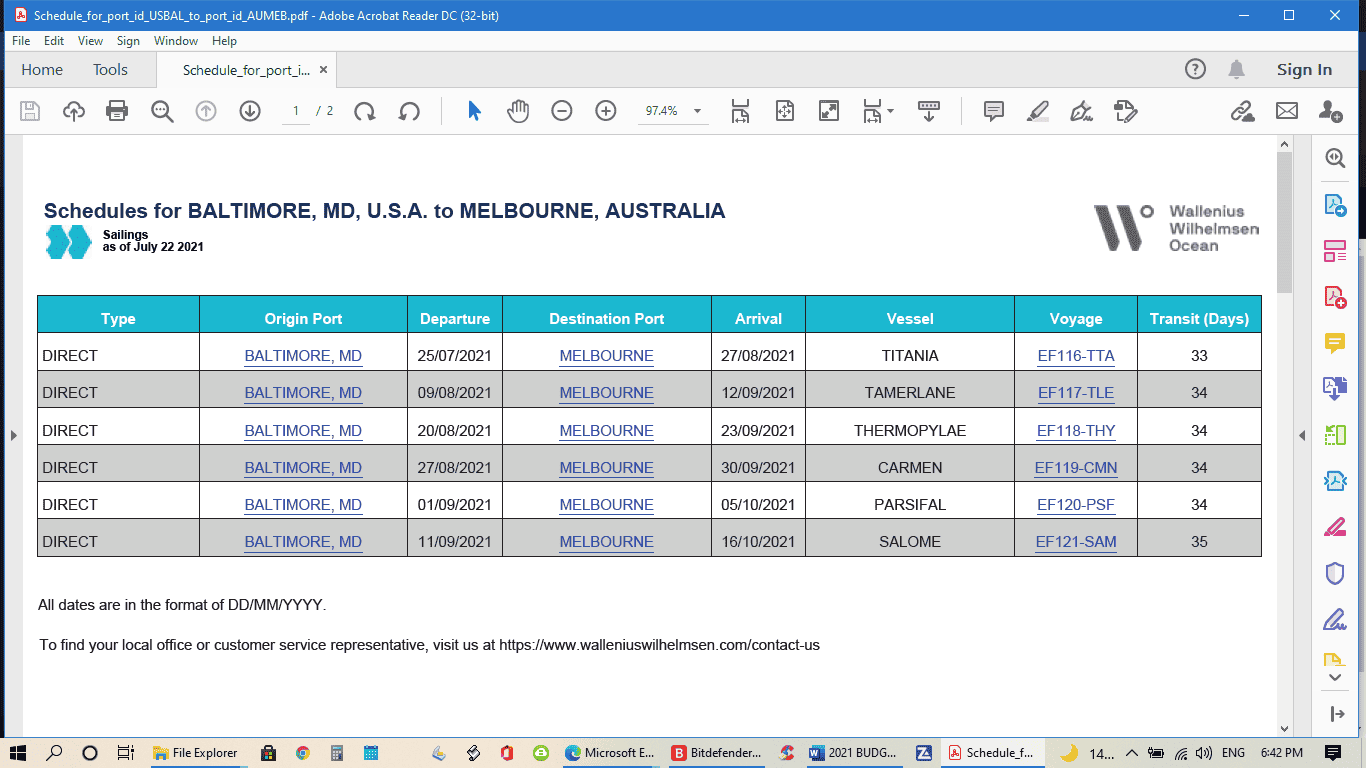Open the Find text magnifier
The height and width of the screenshot is (768, 1366).
click(x=162, y=111)
